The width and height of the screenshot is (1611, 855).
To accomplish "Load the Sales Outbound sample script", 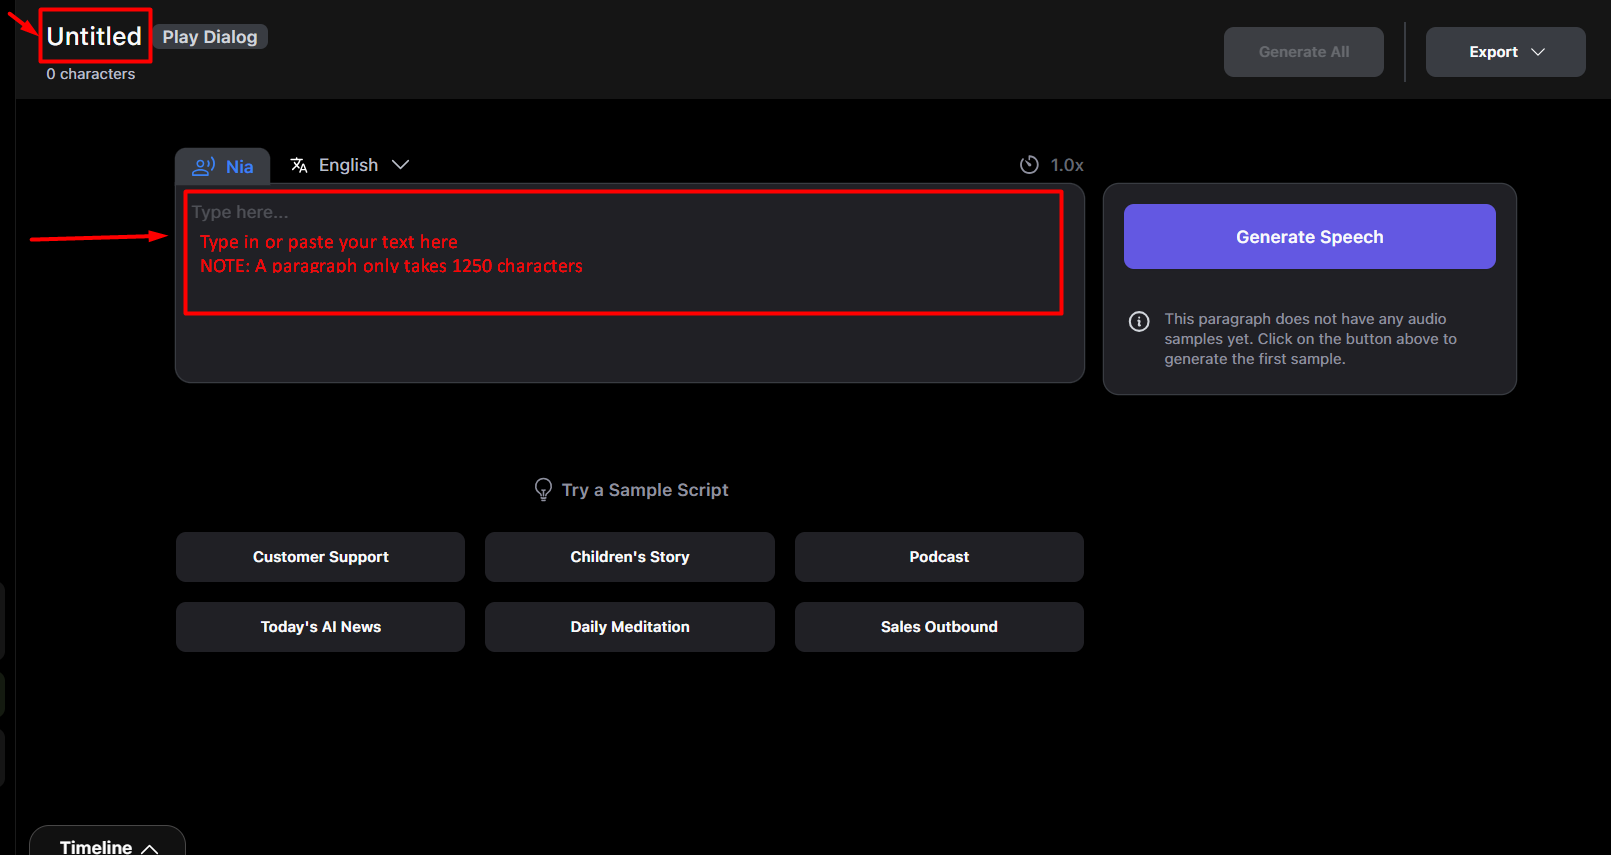I will 939,627.
